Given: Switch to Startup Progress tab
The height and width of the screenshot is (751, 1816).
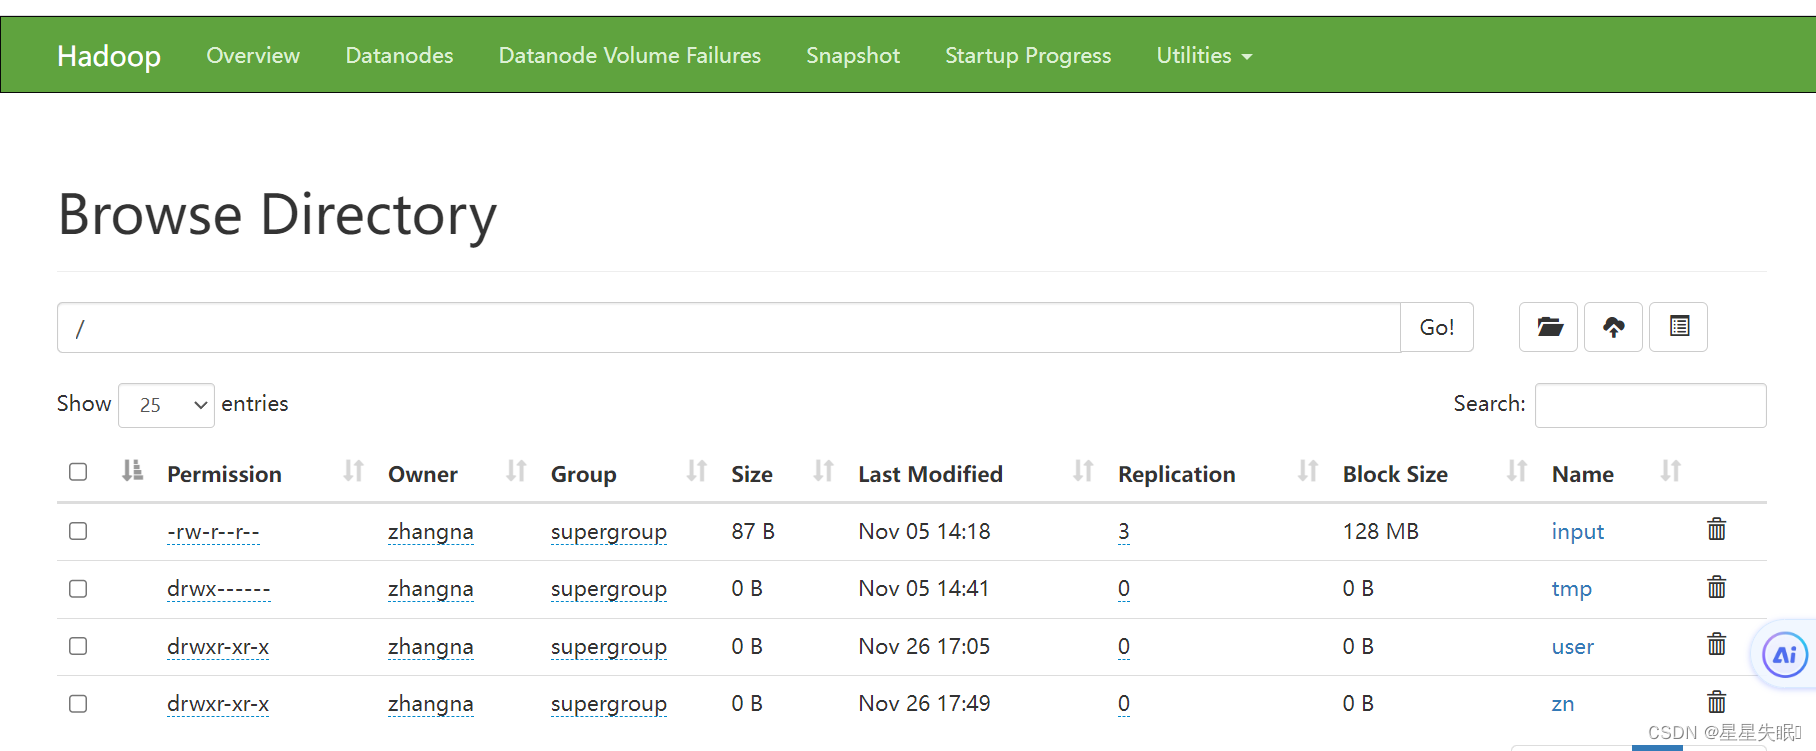Looking at the screenshot, I should click(x=1027, y=56).
